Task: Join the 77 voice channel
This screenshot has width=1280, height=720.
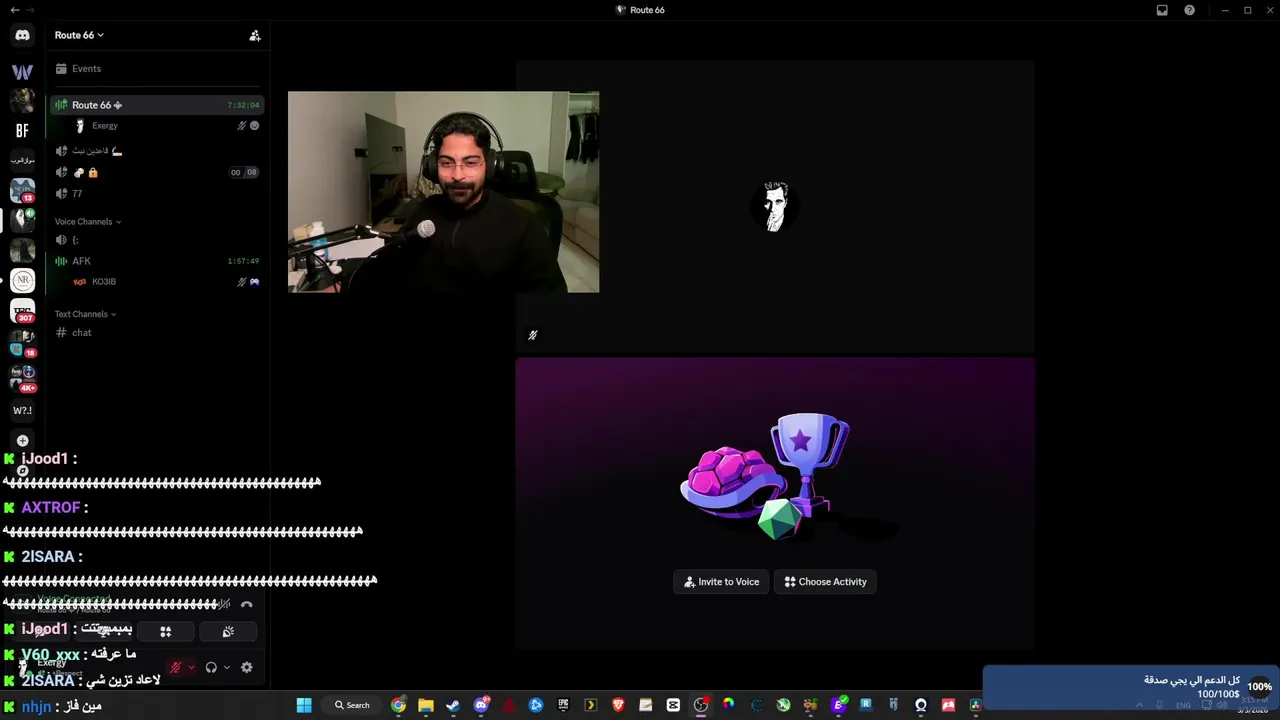Action: tap(157, 194)
